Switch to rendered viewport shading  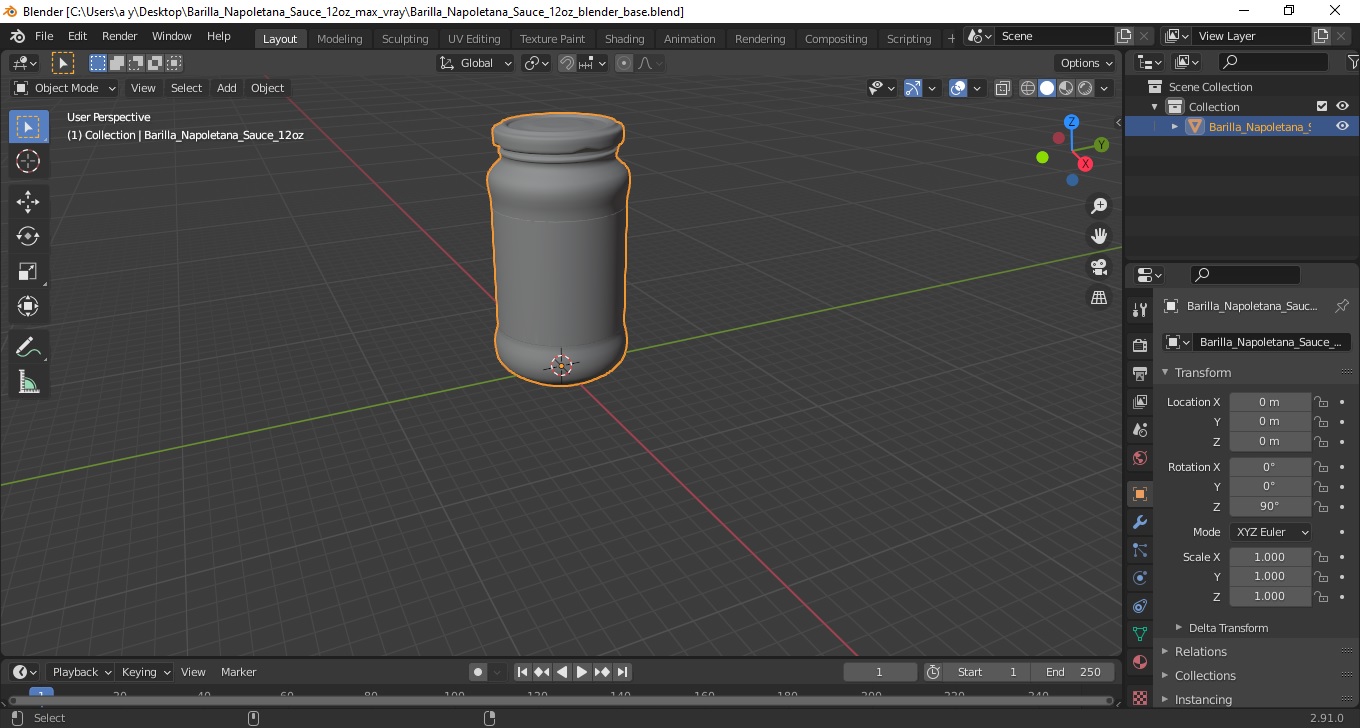(x=1085, y=88)
